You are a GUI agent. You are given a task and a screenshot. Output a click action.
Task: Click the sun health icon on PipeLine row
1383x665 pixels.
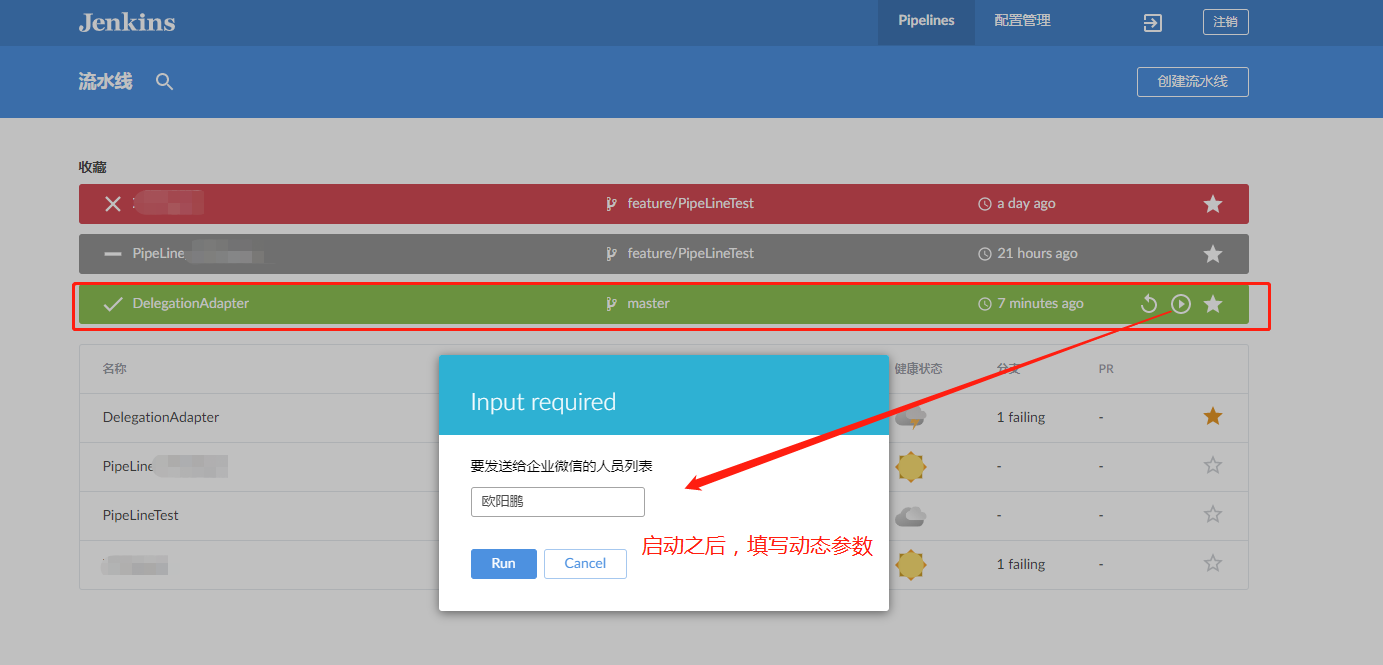910,466
